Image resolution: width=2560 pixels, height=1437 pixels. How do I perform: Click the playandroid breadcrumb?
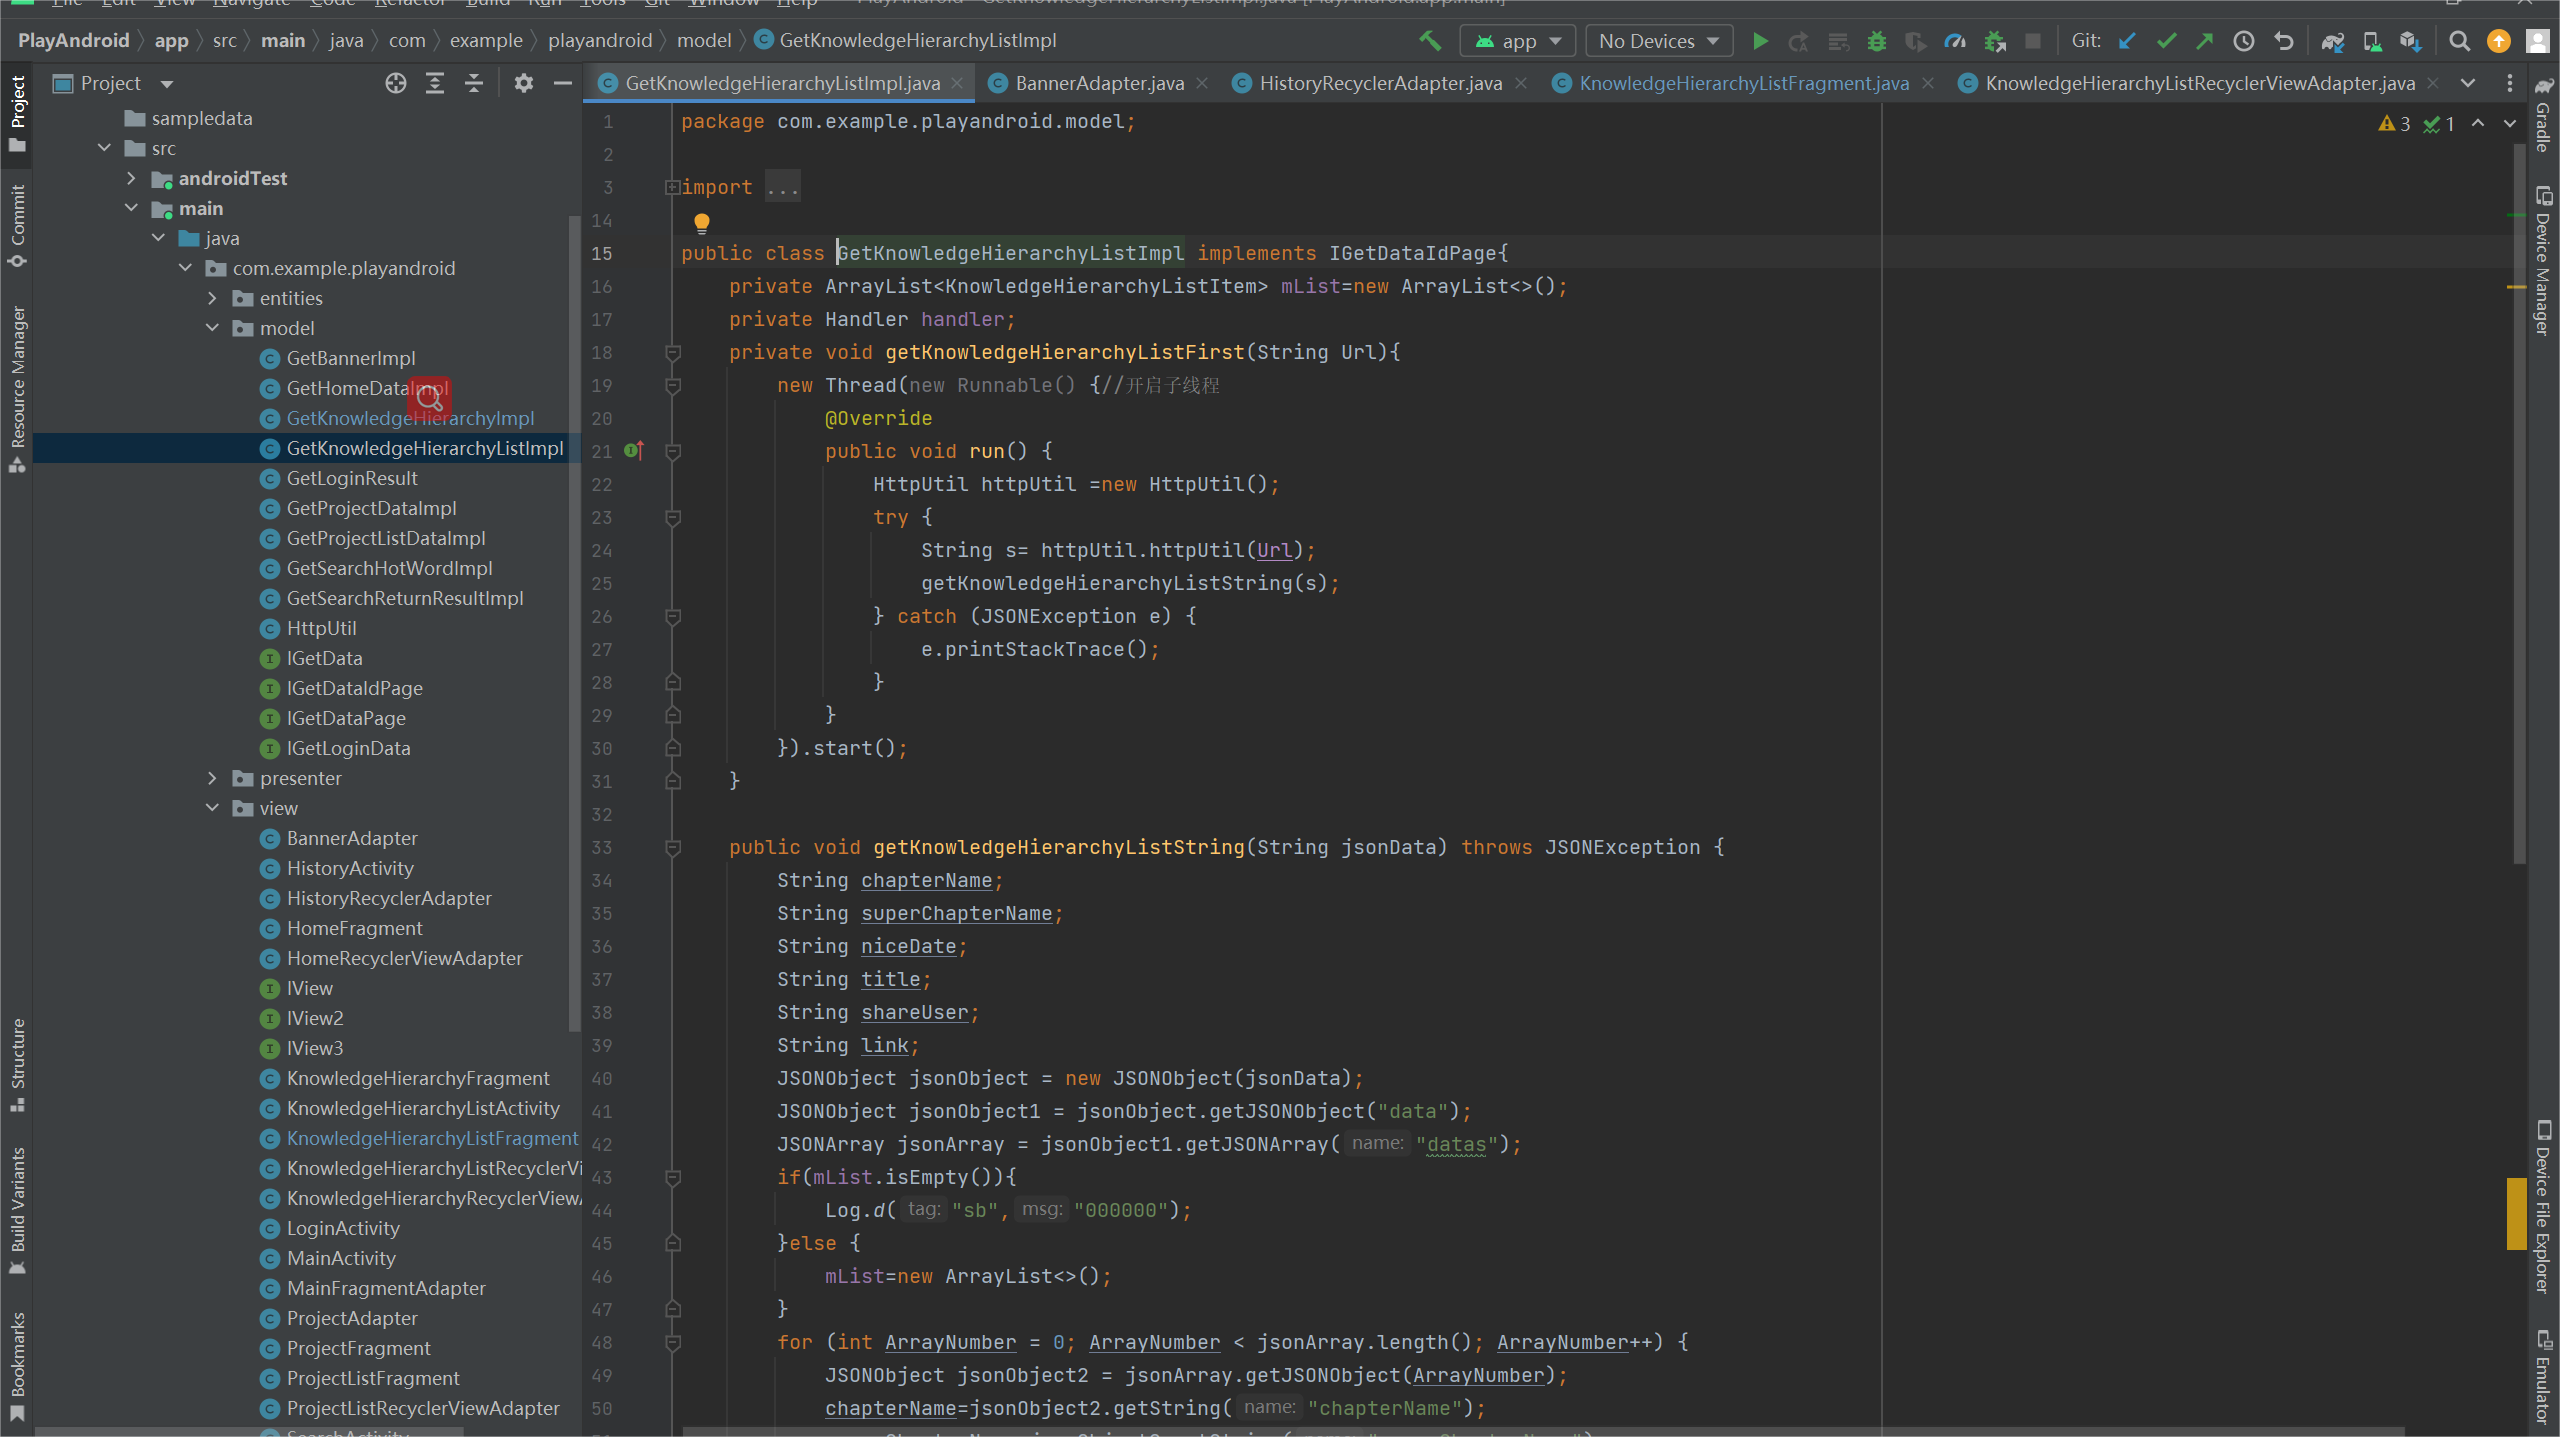tap(600, 40)
